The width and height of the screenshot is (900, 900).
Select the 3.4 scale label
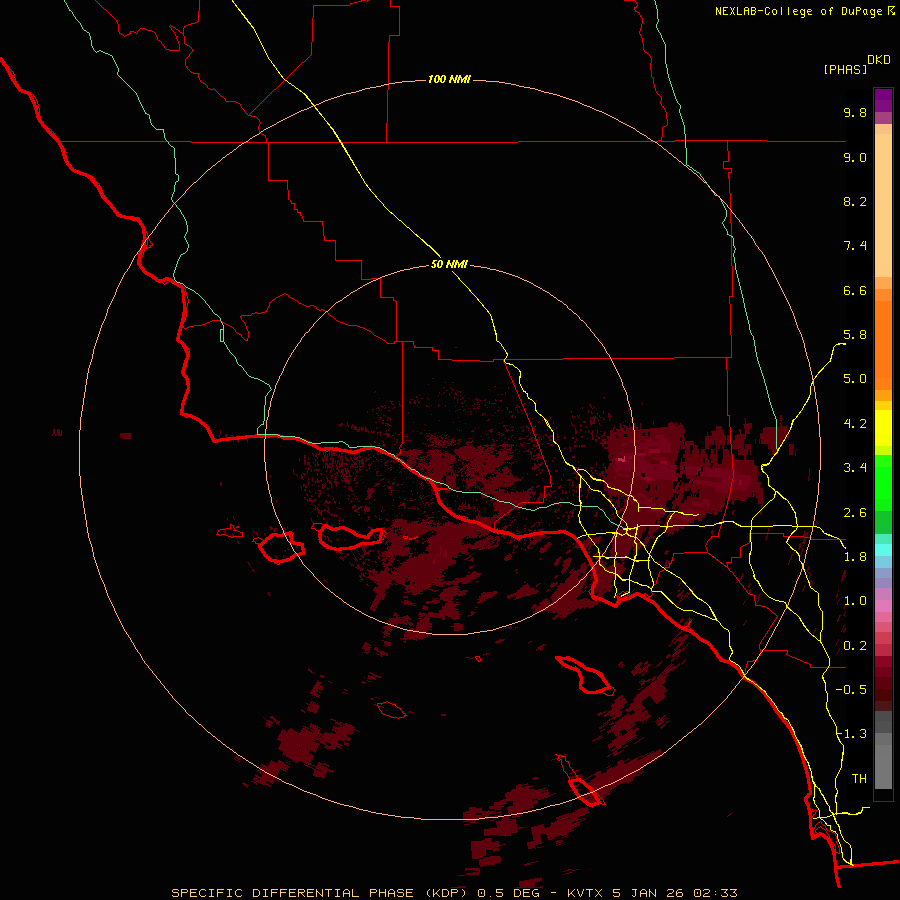tap(855, 468)
